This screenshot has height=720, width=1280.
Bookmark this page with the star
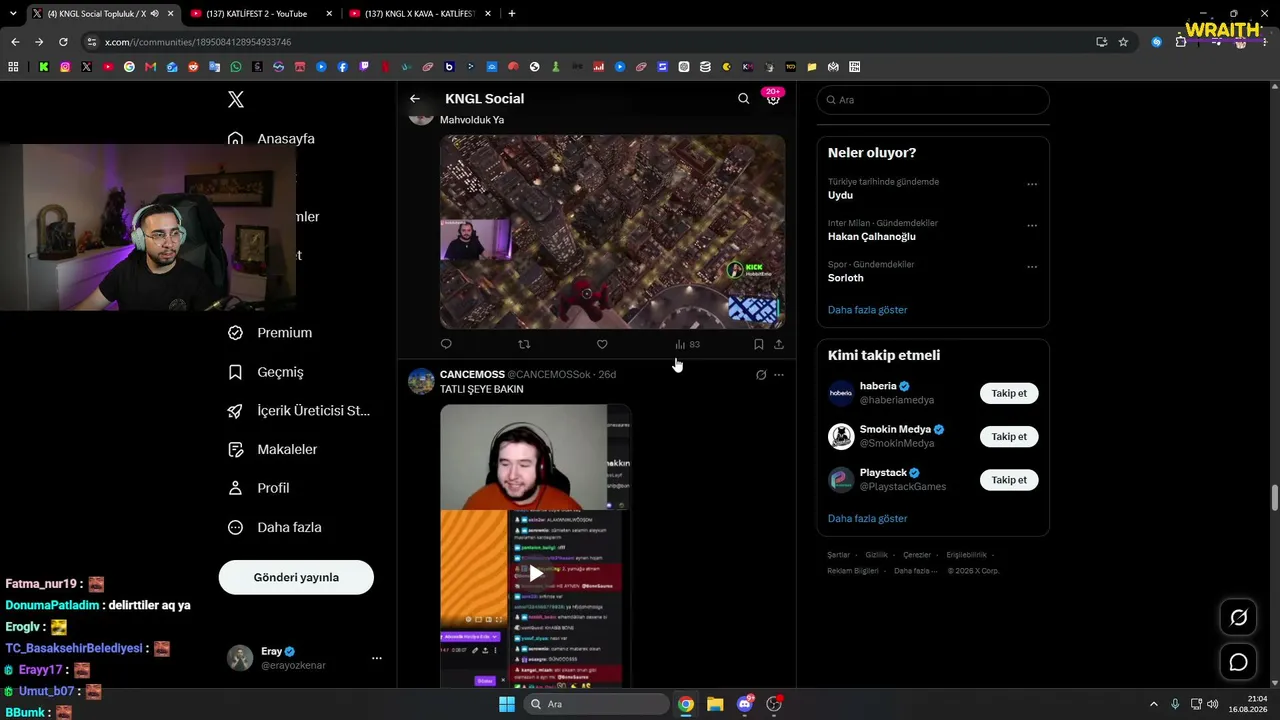[x=1123, y=42]
